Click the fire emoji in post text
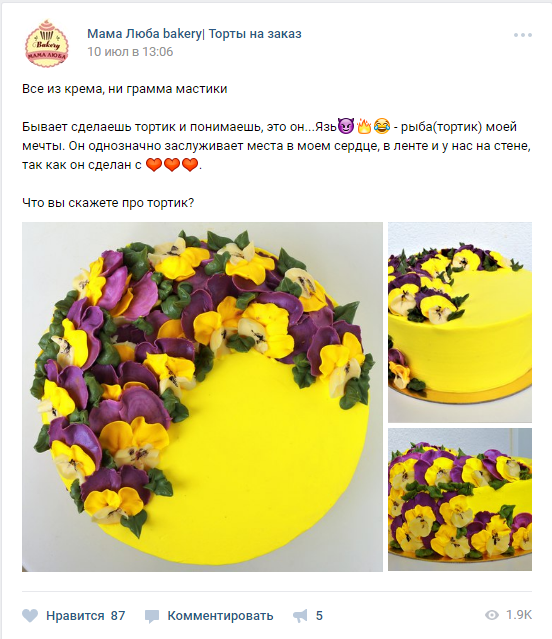This screenshot has width=552, height=639. coord(364,126)
